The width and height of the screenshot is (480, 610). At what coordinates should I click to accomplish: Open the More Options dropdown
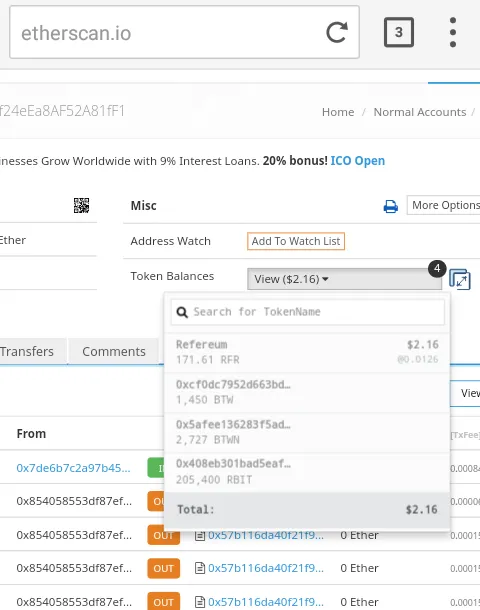click(443, 205)
